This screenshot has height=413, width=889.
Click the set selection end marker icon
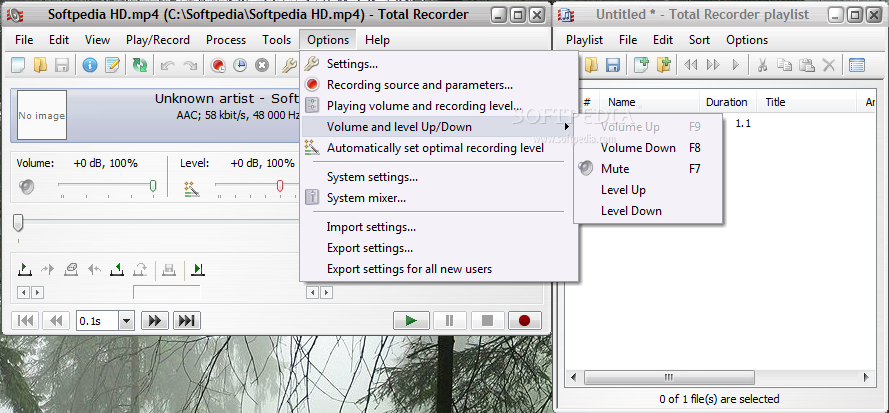point(117,269)
